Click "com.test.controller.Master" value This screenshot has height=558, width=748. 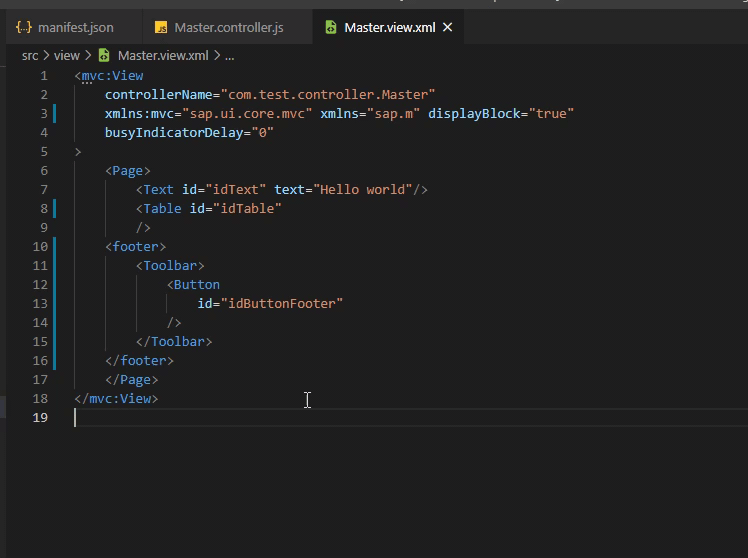(x=328, y=94)
